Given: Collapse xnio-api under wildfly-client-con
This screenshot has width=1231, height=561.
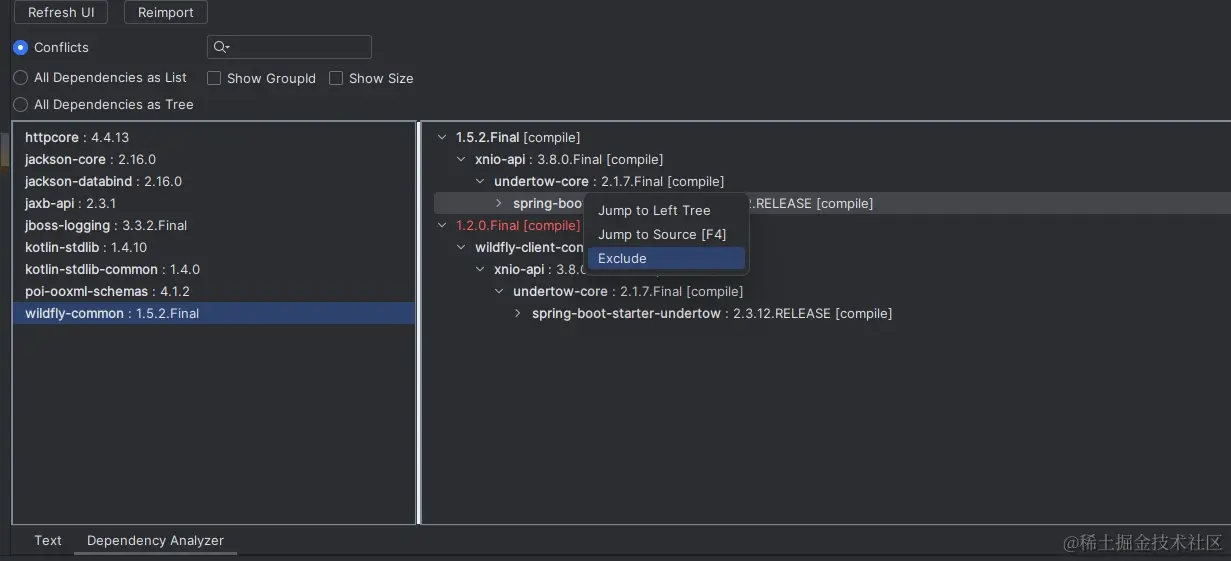Looking at the screenshot, I should [480, 269].
